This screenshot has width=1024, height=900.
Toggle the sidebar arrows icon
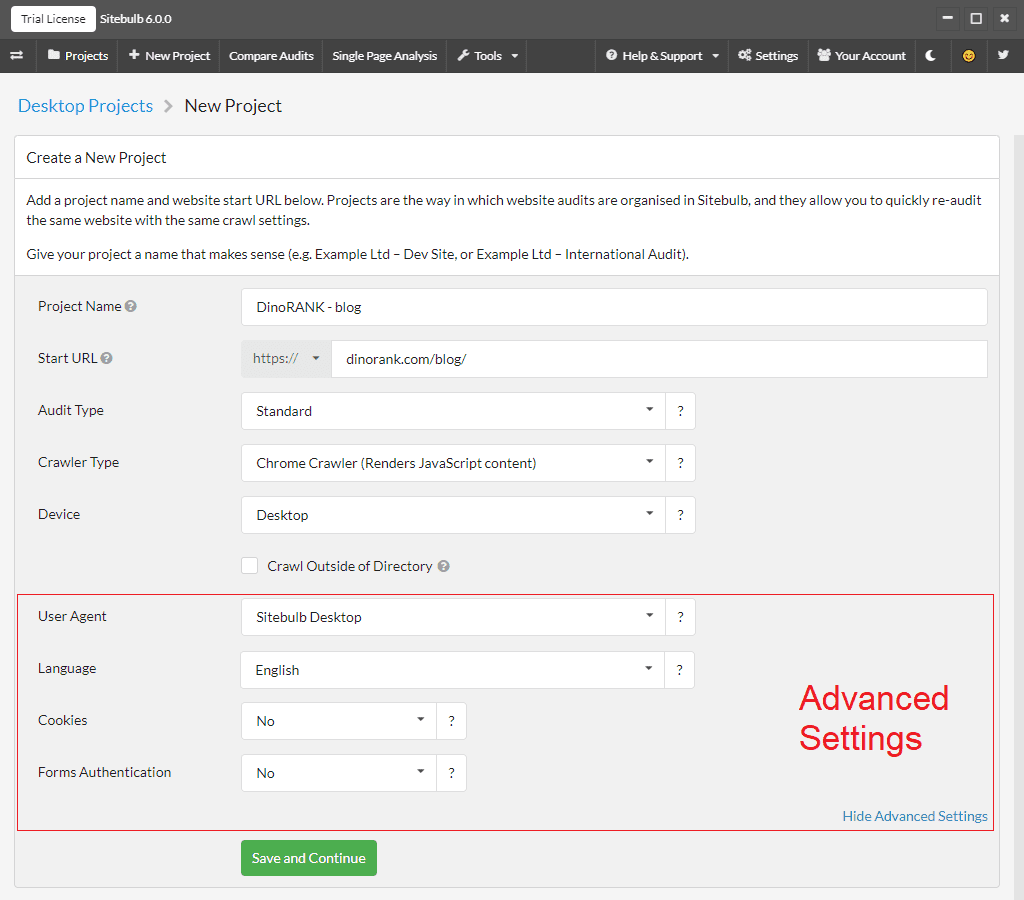coord(17,56)
